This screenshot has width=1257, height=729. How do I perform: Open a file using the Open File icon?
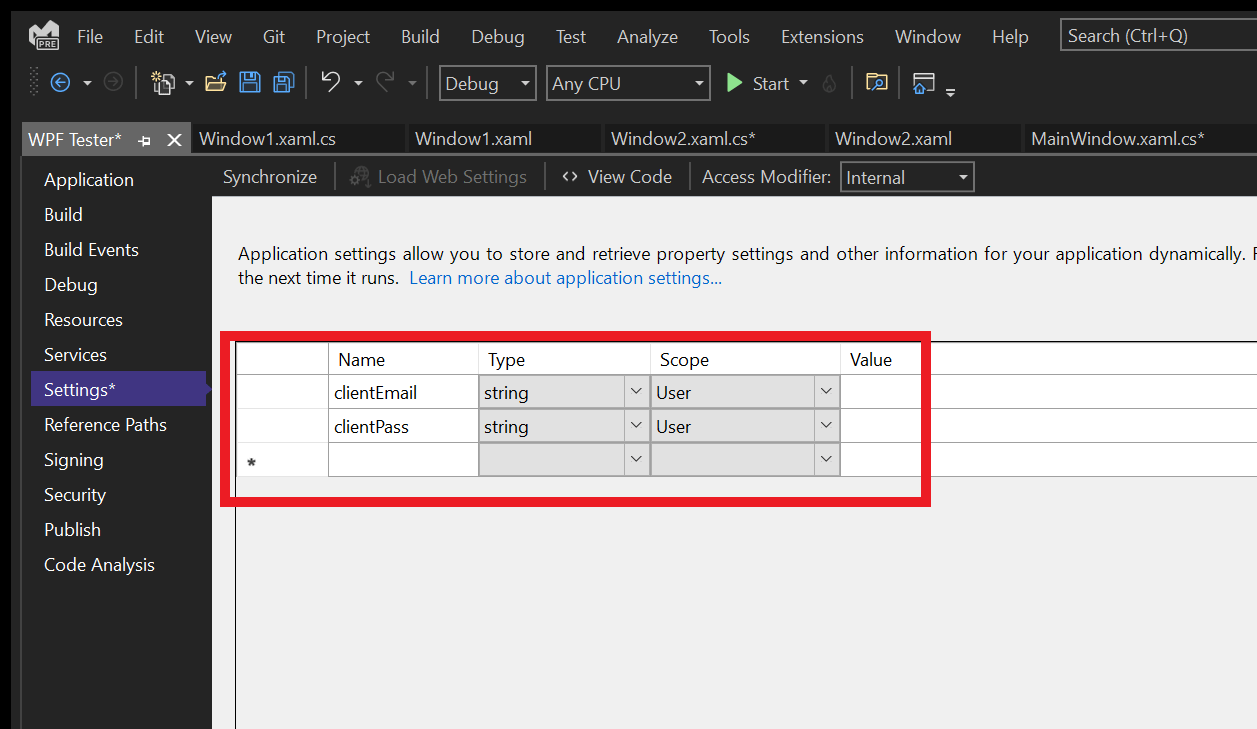coord(216,83)
